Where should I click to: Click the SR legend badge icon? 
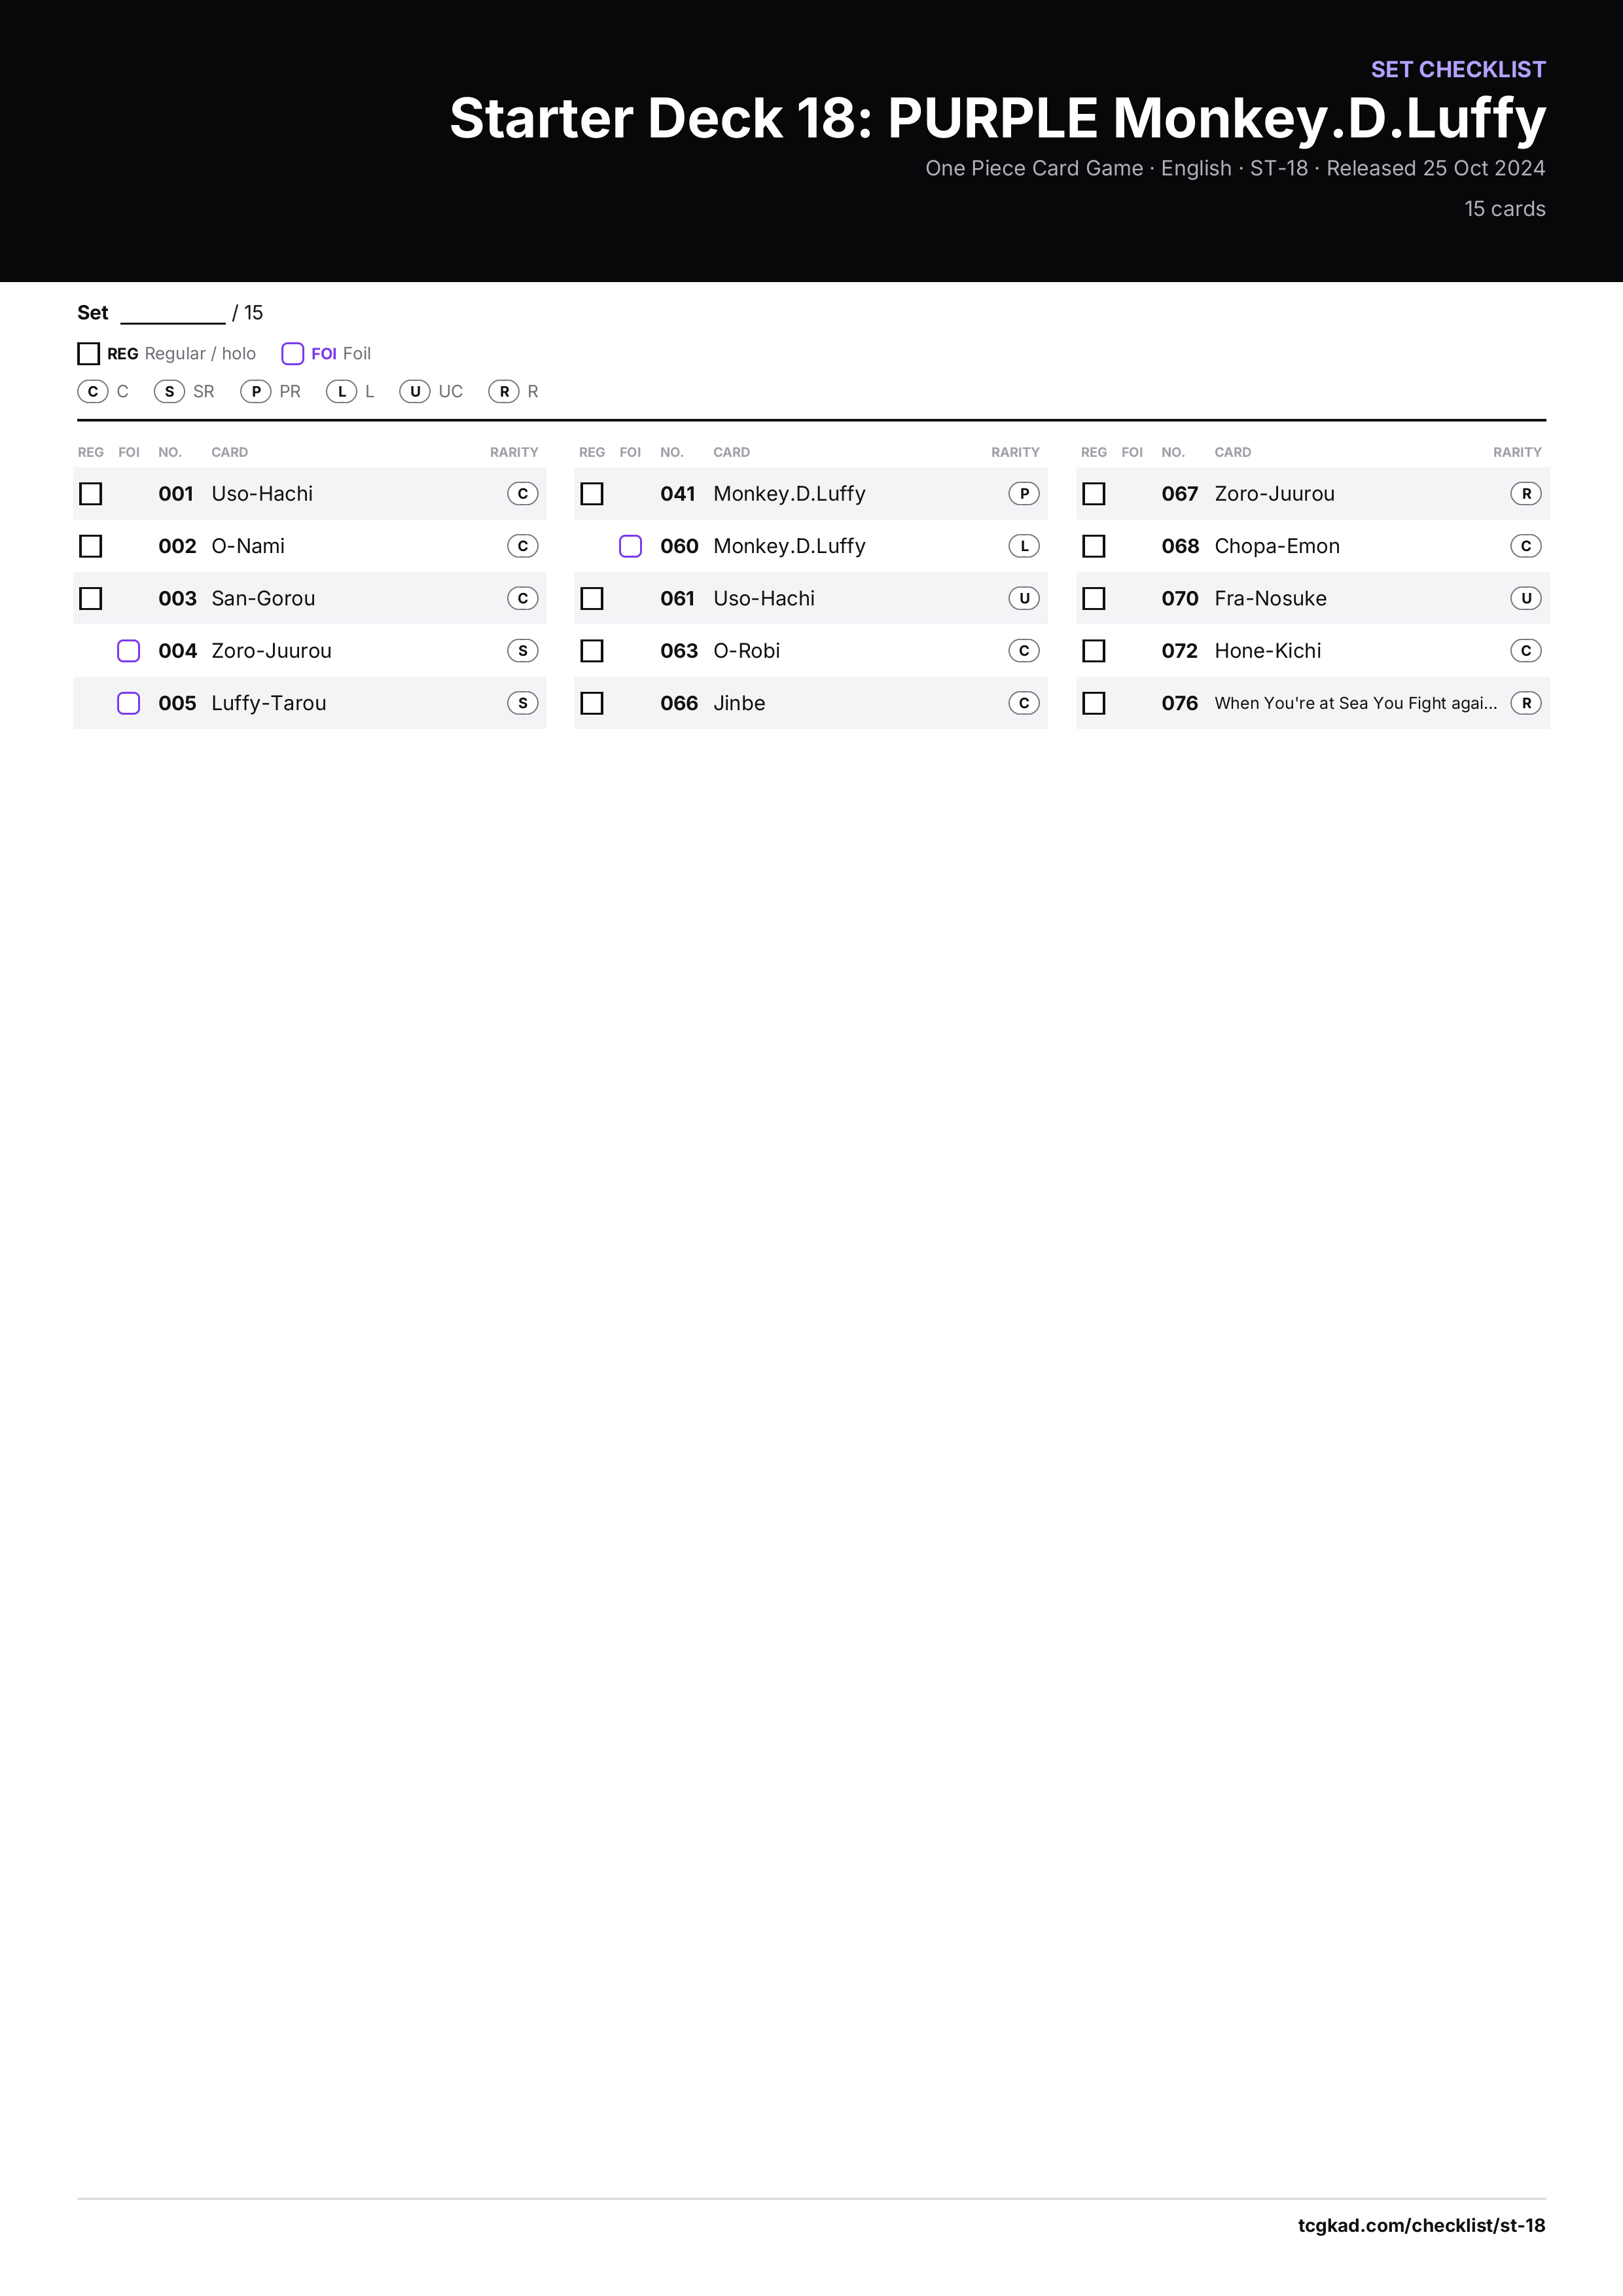pyautogui.click(x=170, y=391)
